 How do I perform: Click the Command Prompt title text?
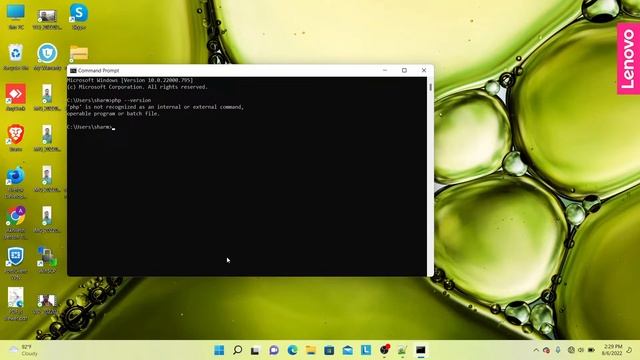pos(98,71)
